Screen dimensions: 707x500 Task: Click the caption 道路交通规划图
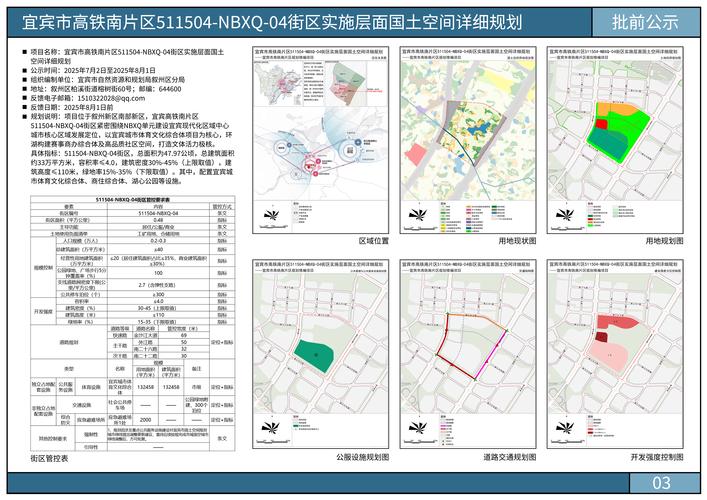[x=510, y=457]
